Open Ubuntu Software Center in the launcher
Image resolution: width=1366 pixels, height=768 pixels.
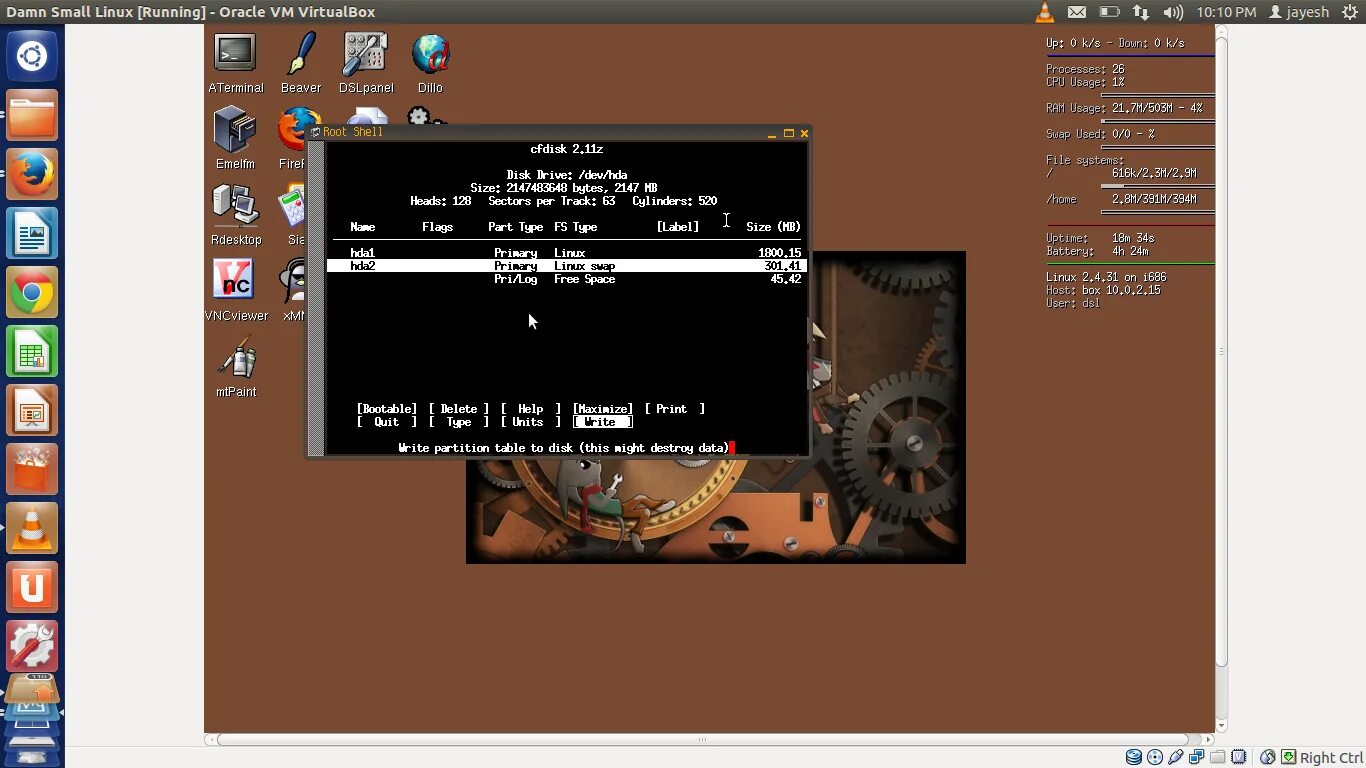(32, 469)
